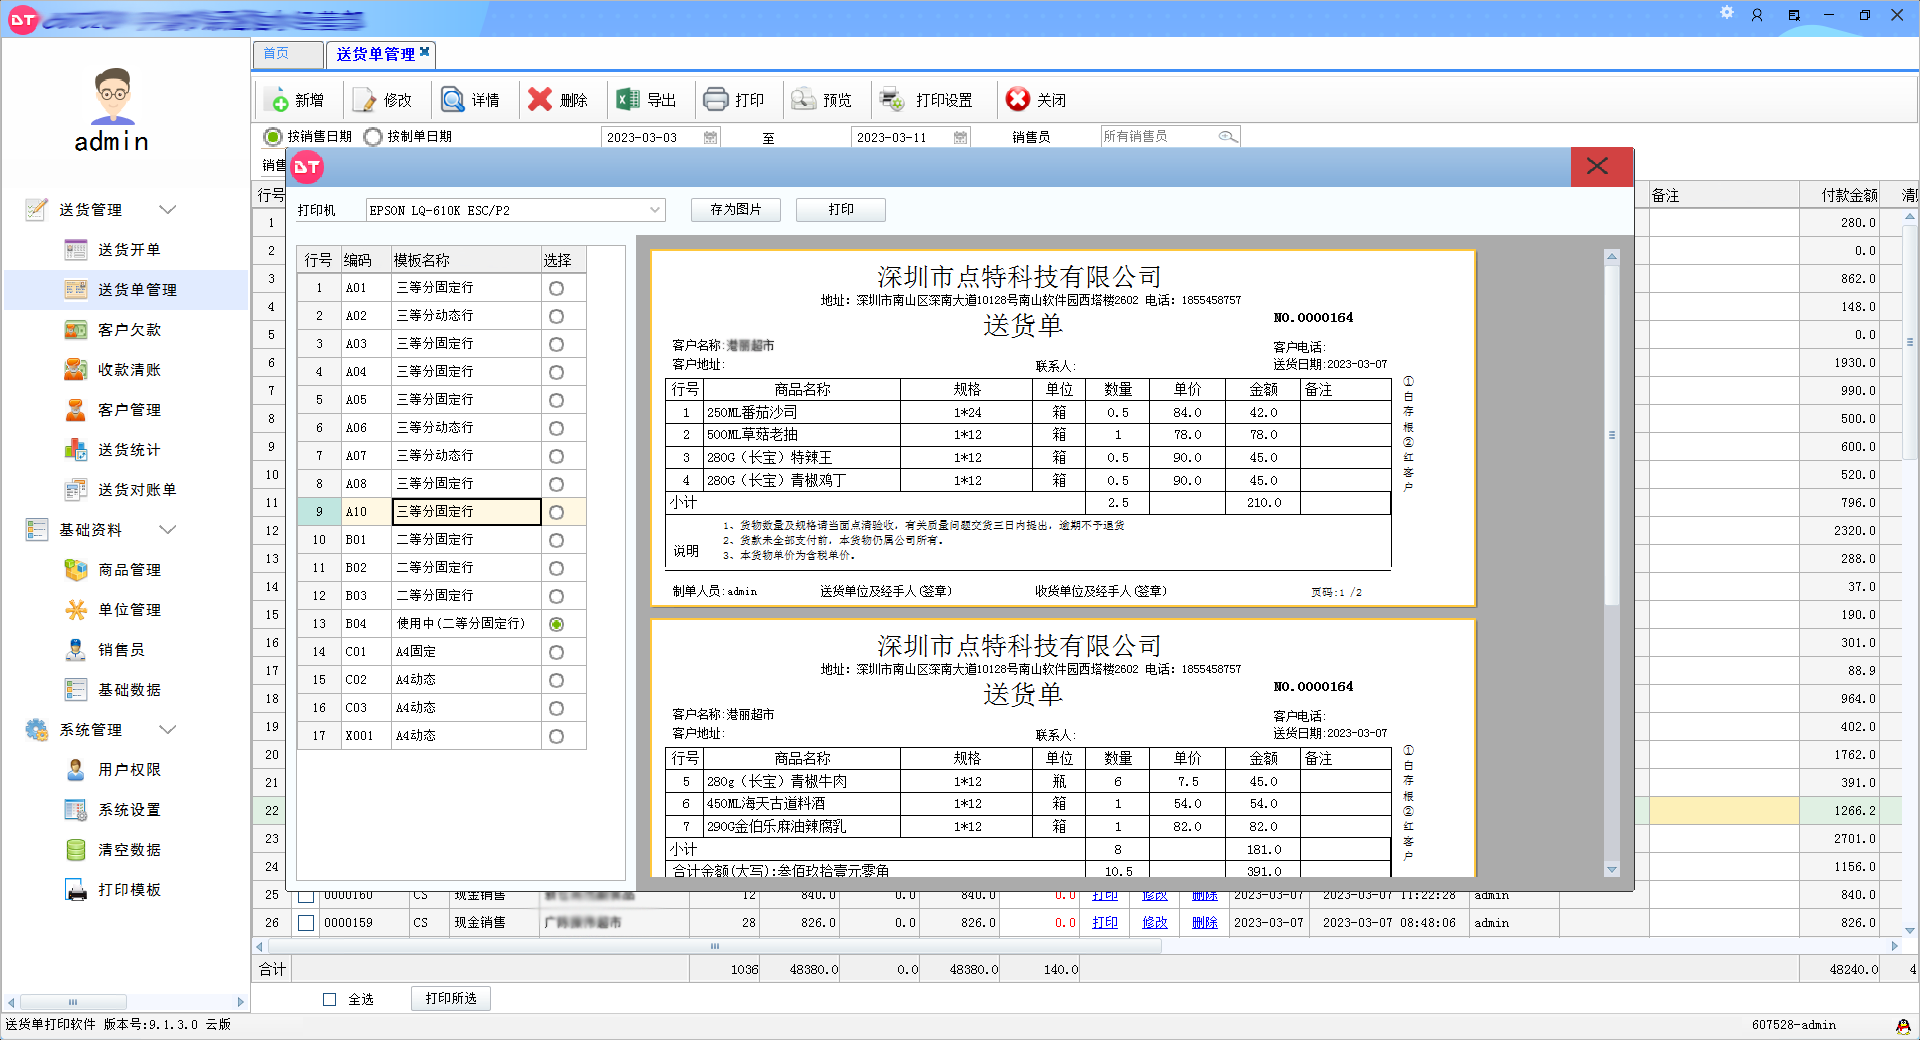
Task: Select 按制单日期 radio button
Action: [373, 136]
